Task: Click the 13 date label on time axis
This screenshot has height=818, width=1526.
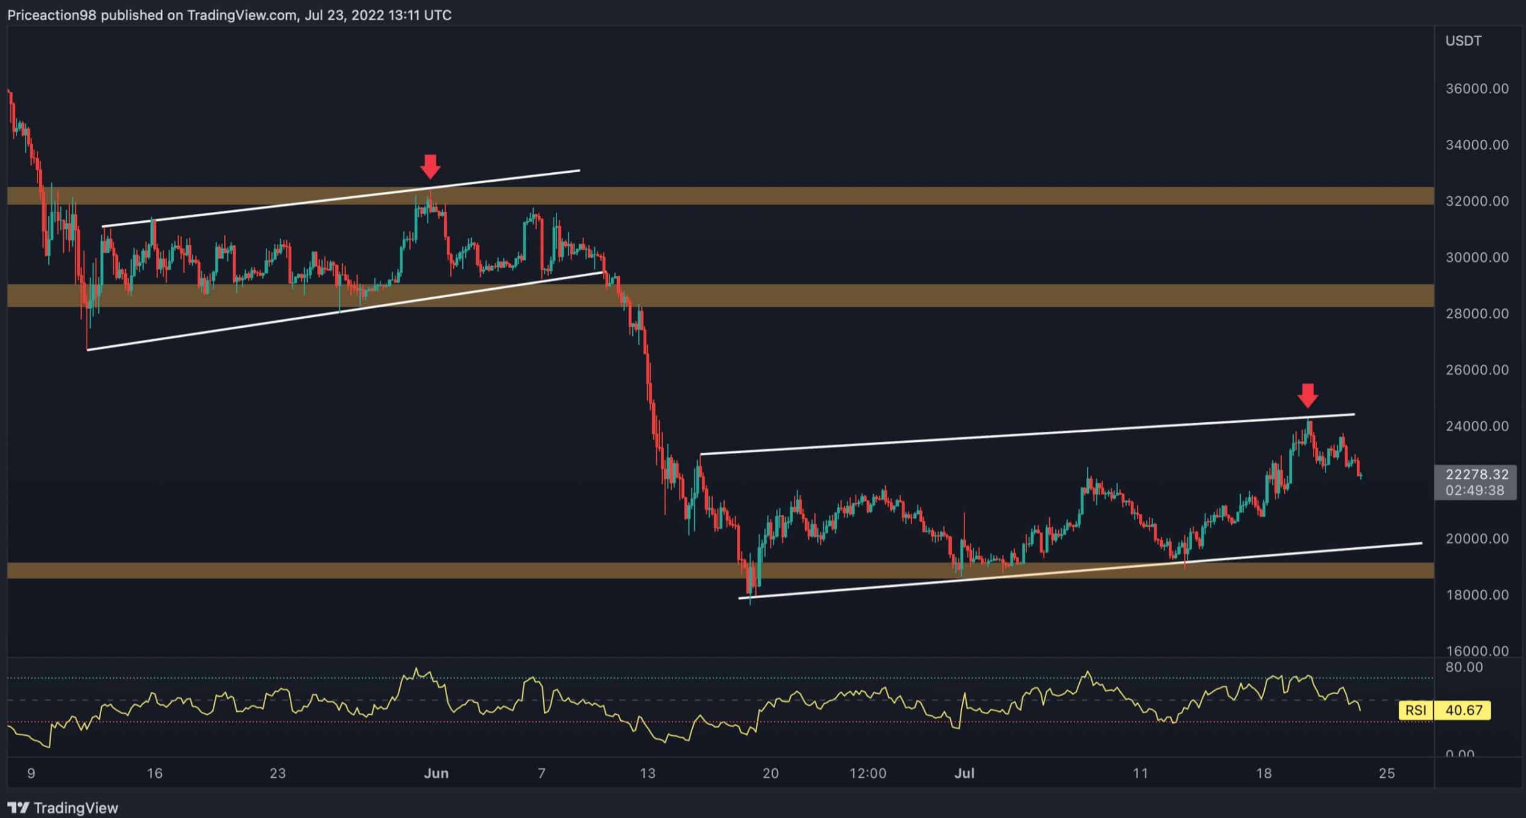Action: click(647, 773)
